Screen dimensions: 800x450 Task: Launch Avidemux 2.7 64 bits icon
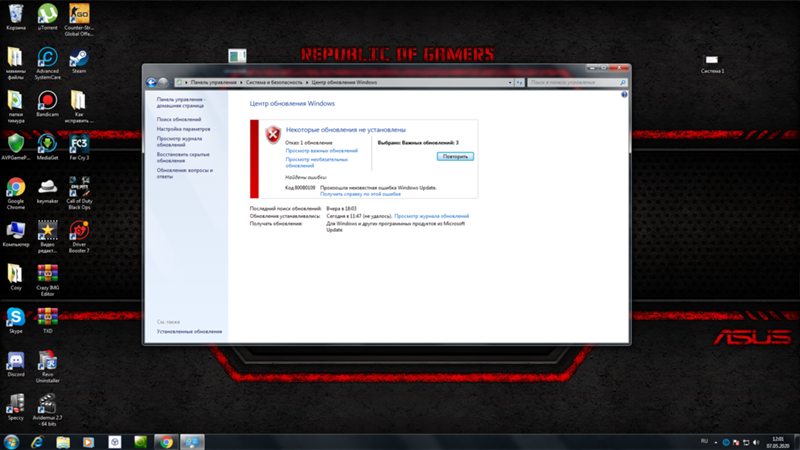pos(47,410)
